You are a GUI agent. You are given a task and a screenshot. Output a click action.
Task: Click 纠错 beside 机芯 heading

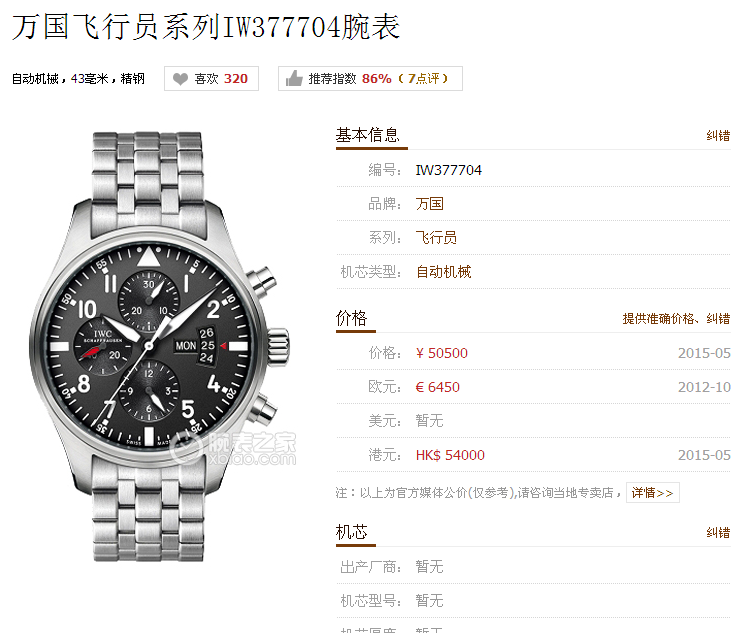718,533
